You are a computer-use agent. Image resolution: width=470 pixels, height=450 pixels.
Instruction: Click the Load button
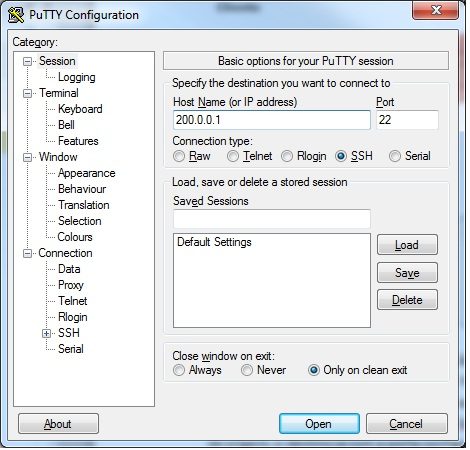pyautogui.click(x=407, y=245)
